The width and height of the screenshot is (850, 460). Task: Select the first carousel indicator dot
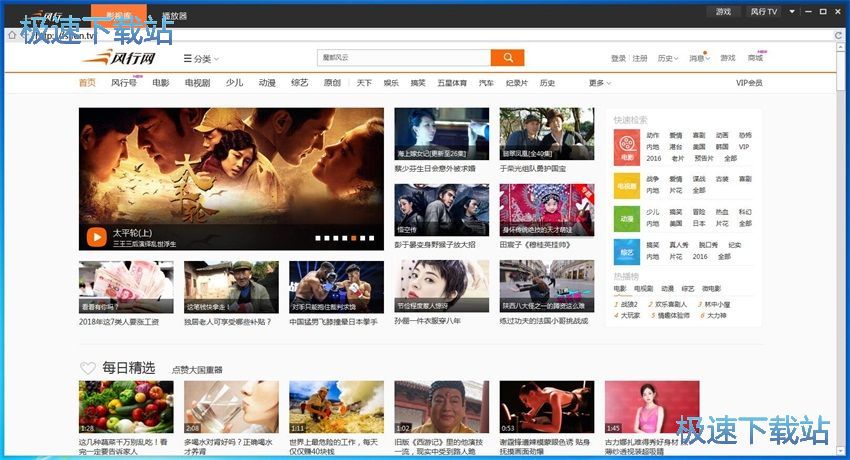click(x=318, y=238)
